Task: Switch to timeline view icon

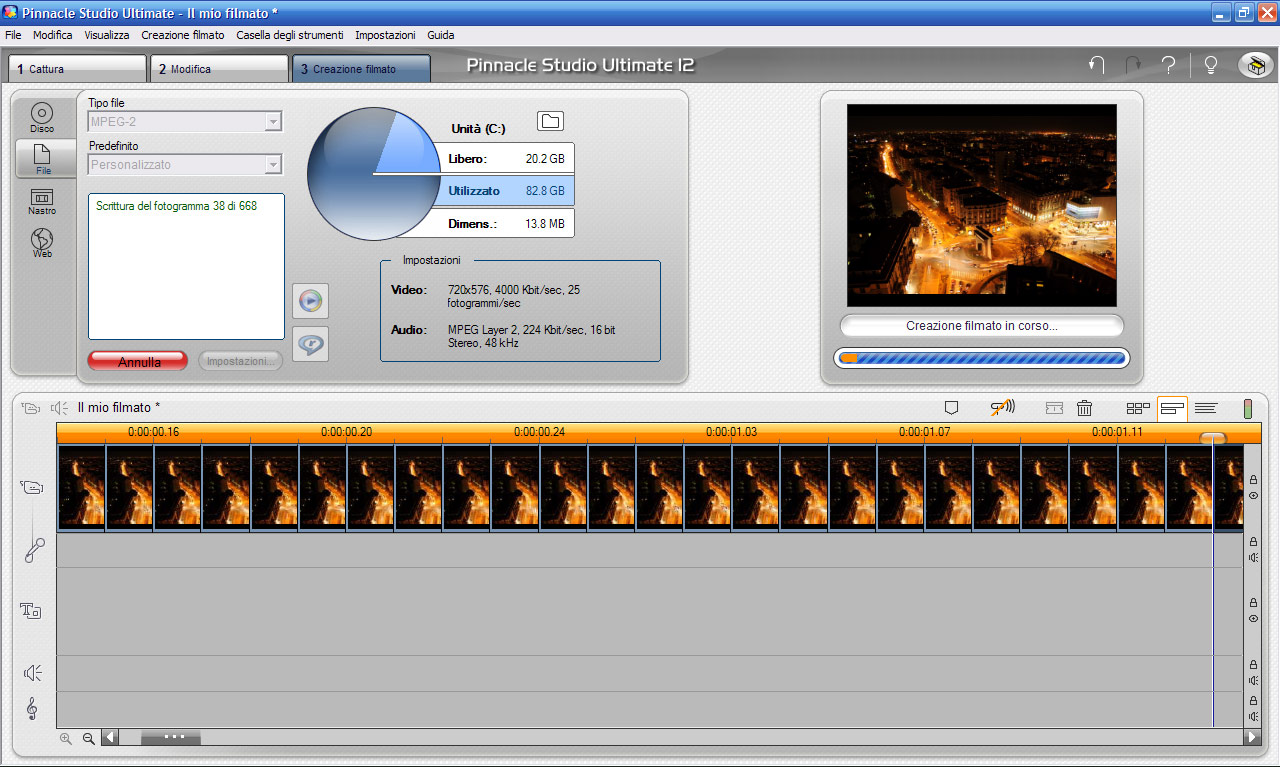Action: click(1173, 408)
